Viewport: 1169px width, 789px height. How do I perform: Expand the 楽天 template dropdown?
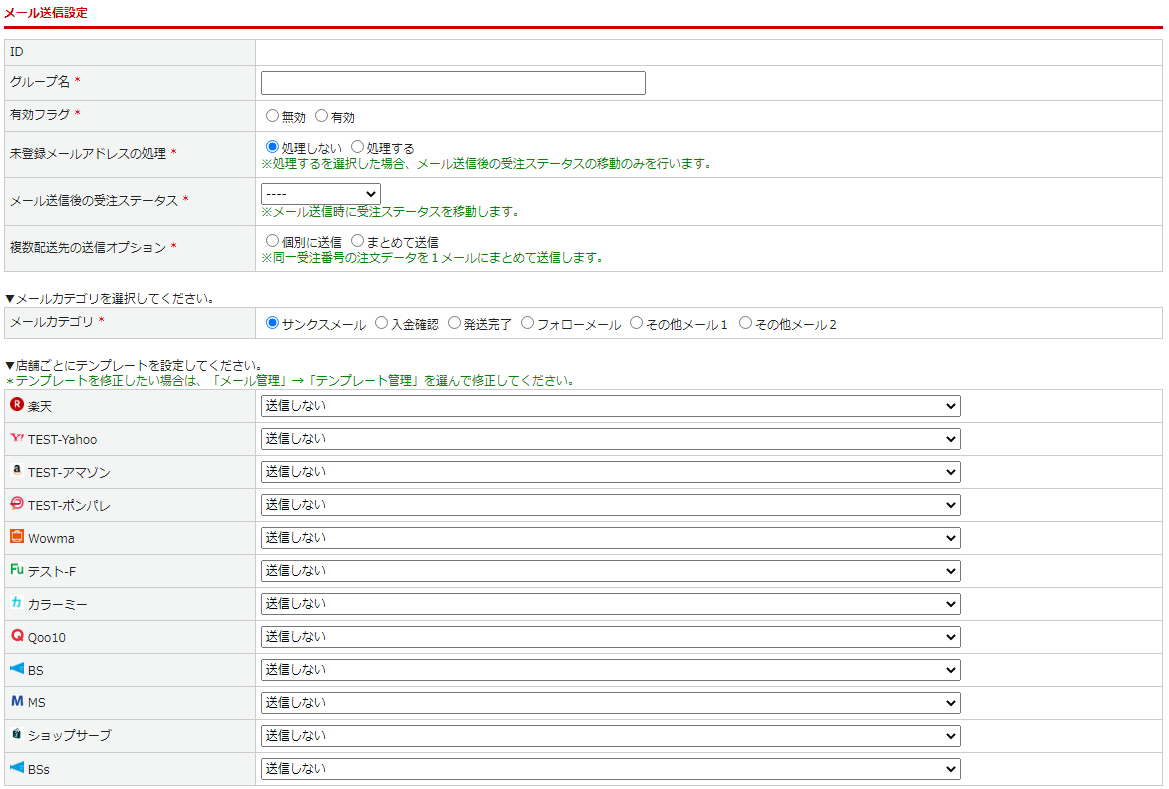point(610,406)
